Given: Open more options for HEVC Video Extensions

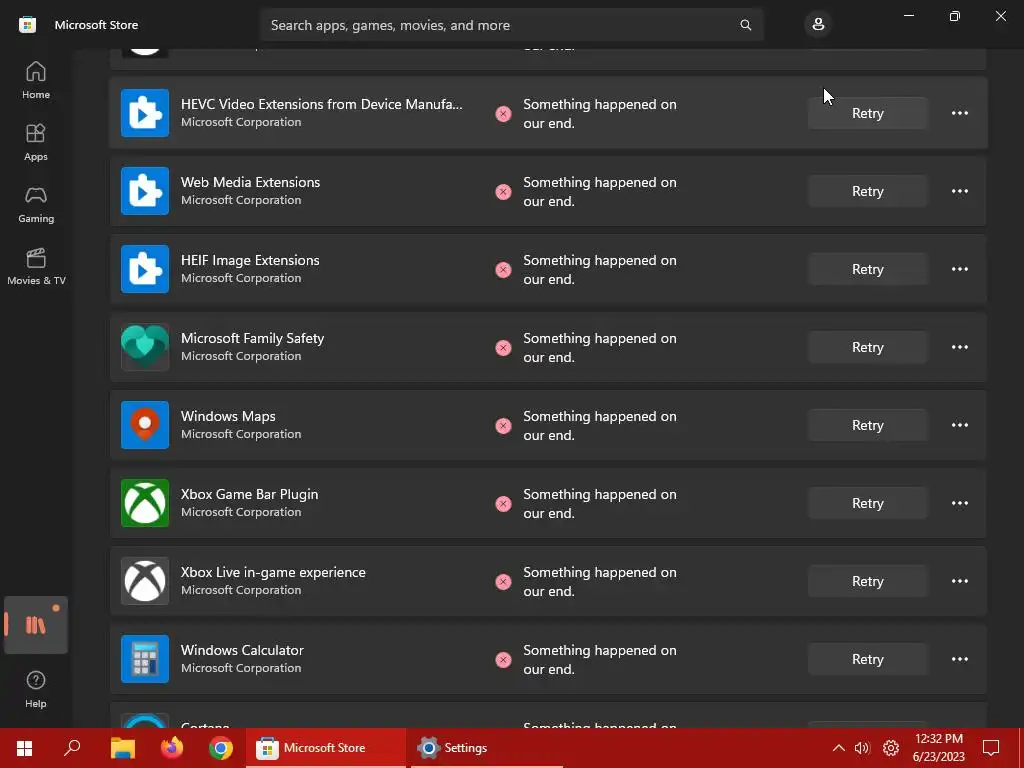Looking at the screenshot, I should [959, 113].
